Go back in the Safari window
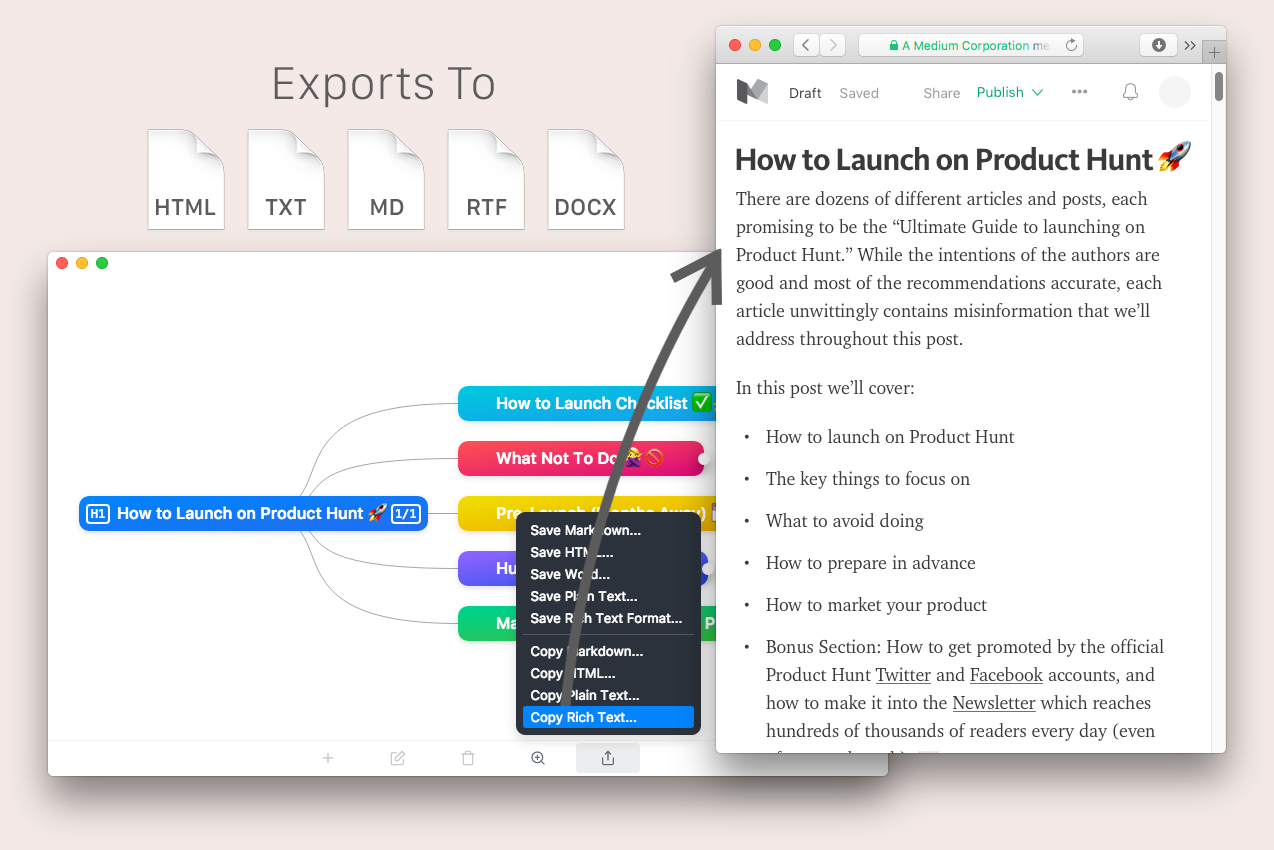The image size is (1274, 850). (806, 45)
